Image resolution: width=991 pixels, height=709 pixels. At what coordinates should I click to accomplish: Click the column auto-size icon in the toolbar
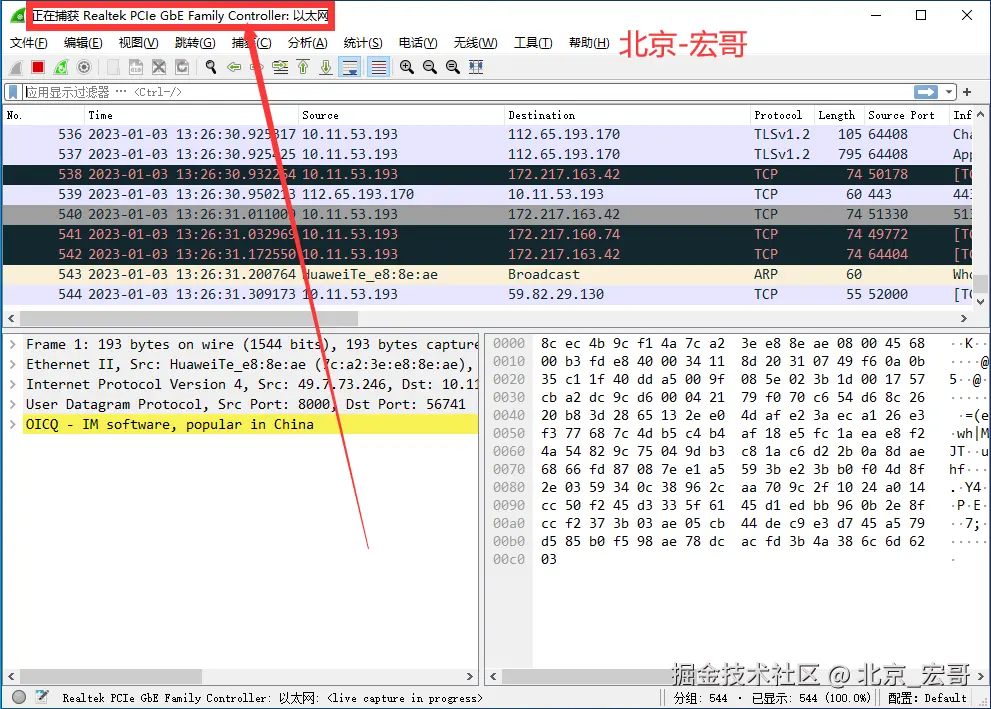tap(476, 67)
